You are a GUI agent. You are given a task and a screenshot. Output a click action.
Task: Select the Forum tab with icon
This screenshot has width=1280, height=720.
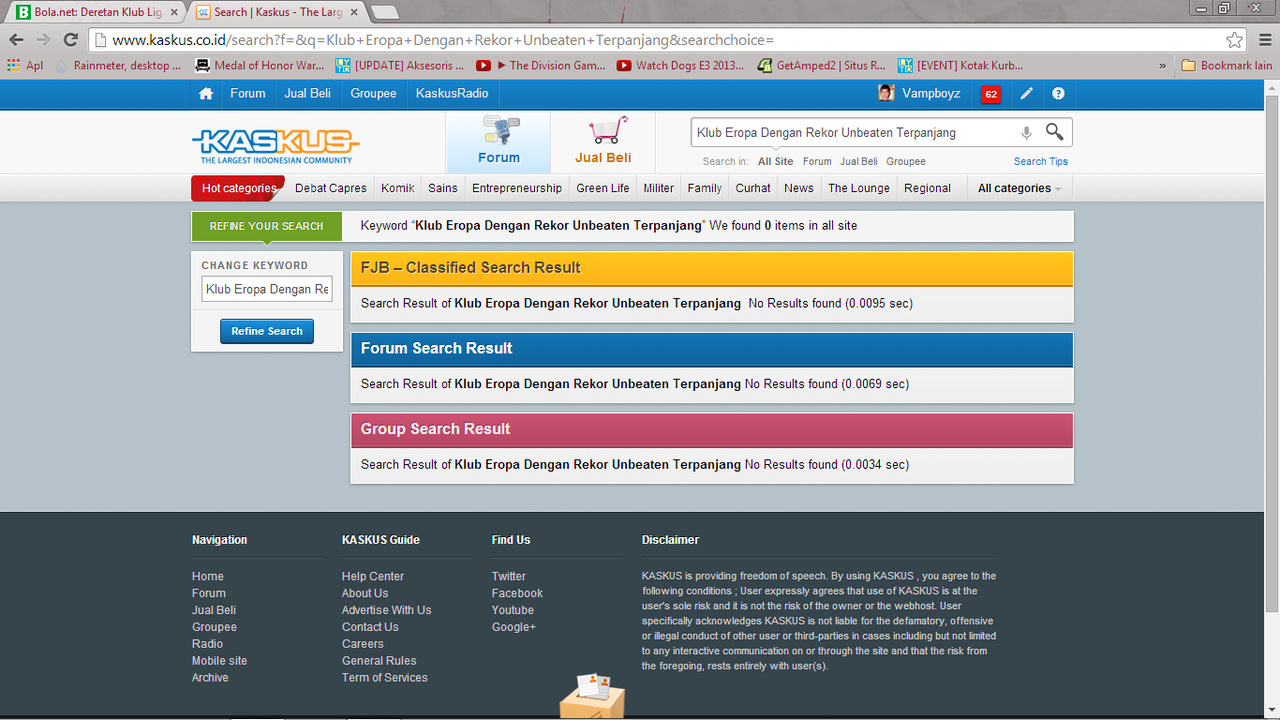point(498,142)
